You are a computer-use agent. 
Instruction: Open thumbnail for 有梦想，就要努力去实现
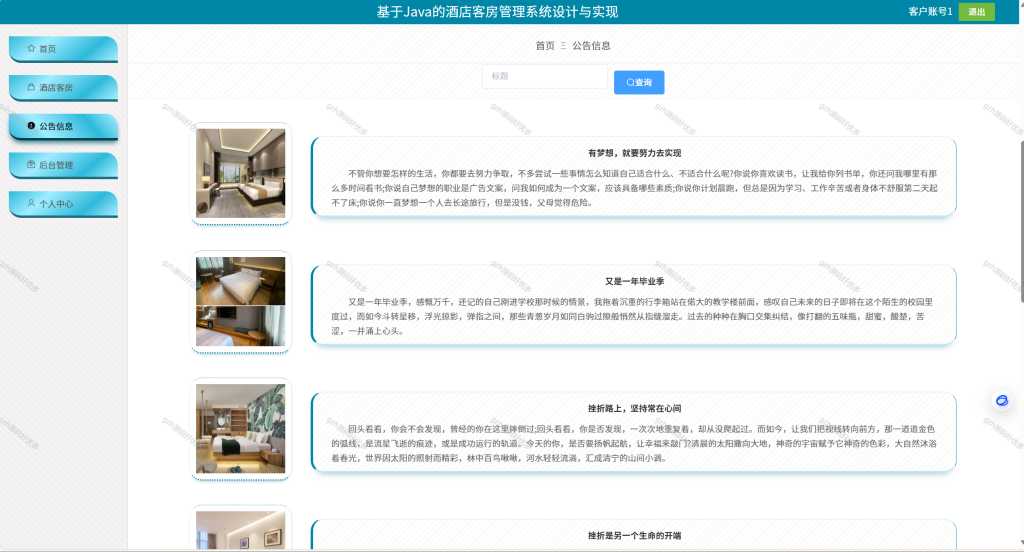click(x=240, y=173)
